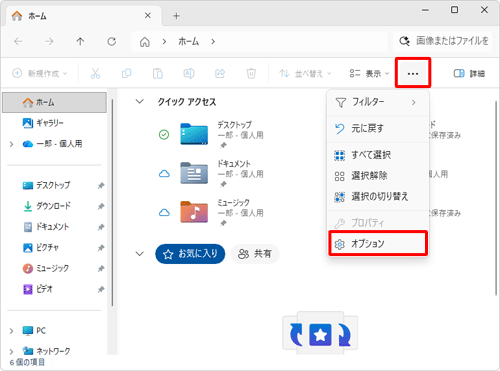Click the search box for images or files
The width and height of the screenshot is (500, 371).
tap(442, 41)
